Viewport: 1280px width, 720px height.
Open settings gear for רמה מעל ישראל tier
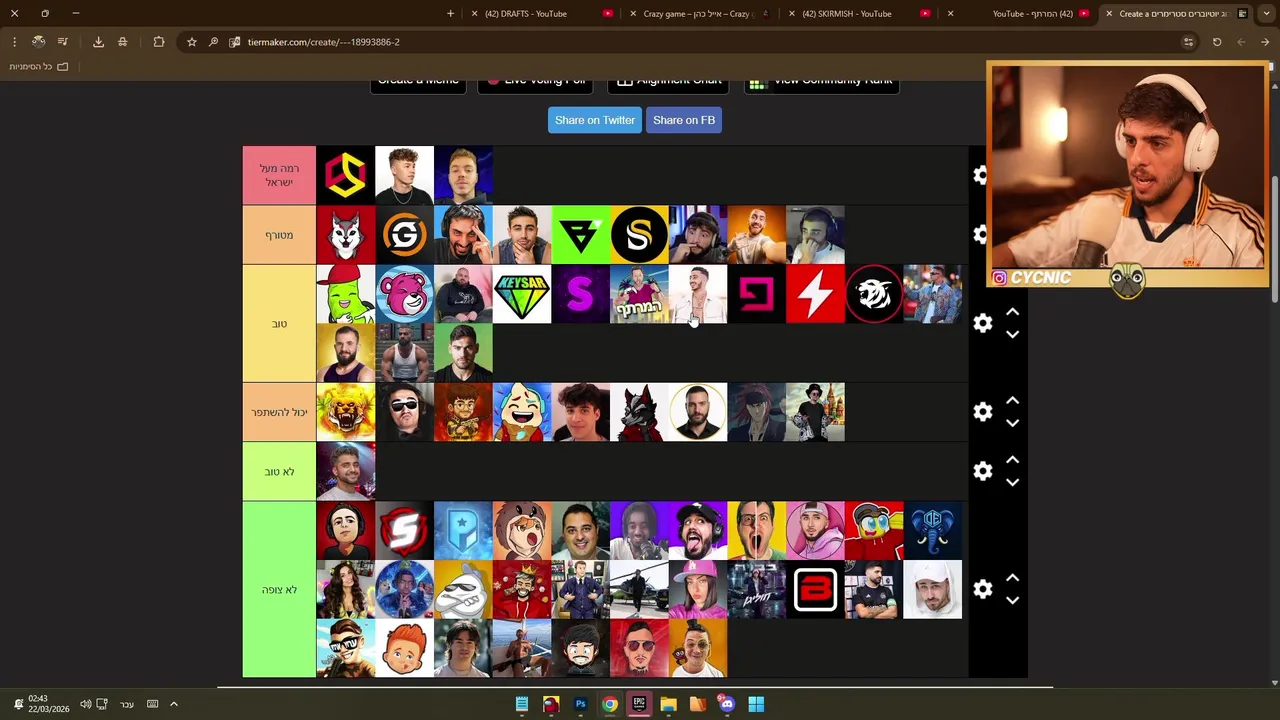tap(981, 175)
